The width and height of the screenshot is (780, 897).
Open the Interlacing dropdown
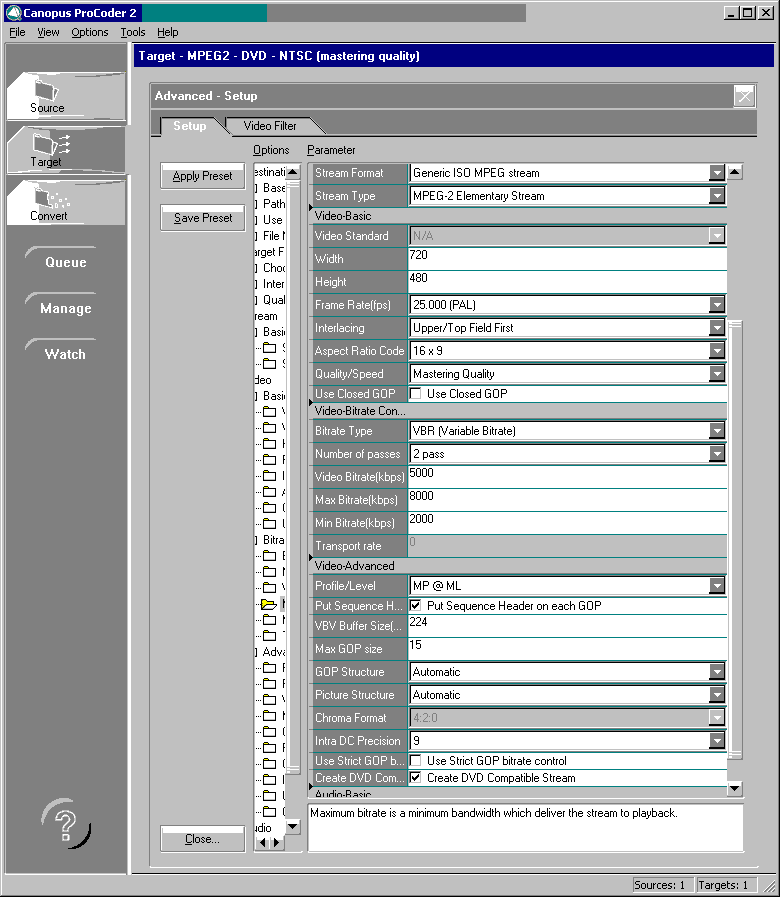716,327
